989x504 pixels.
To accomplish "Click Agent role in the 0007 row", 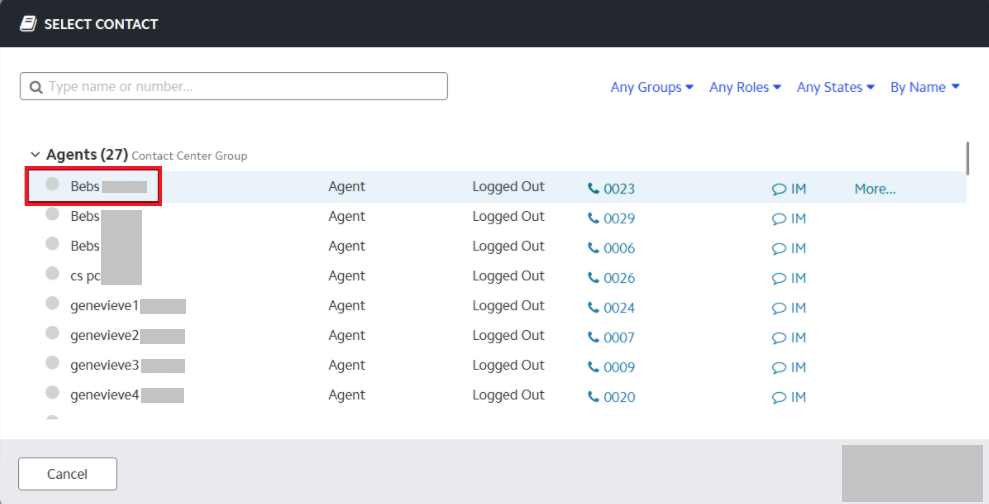I will (x=346, y=335).
